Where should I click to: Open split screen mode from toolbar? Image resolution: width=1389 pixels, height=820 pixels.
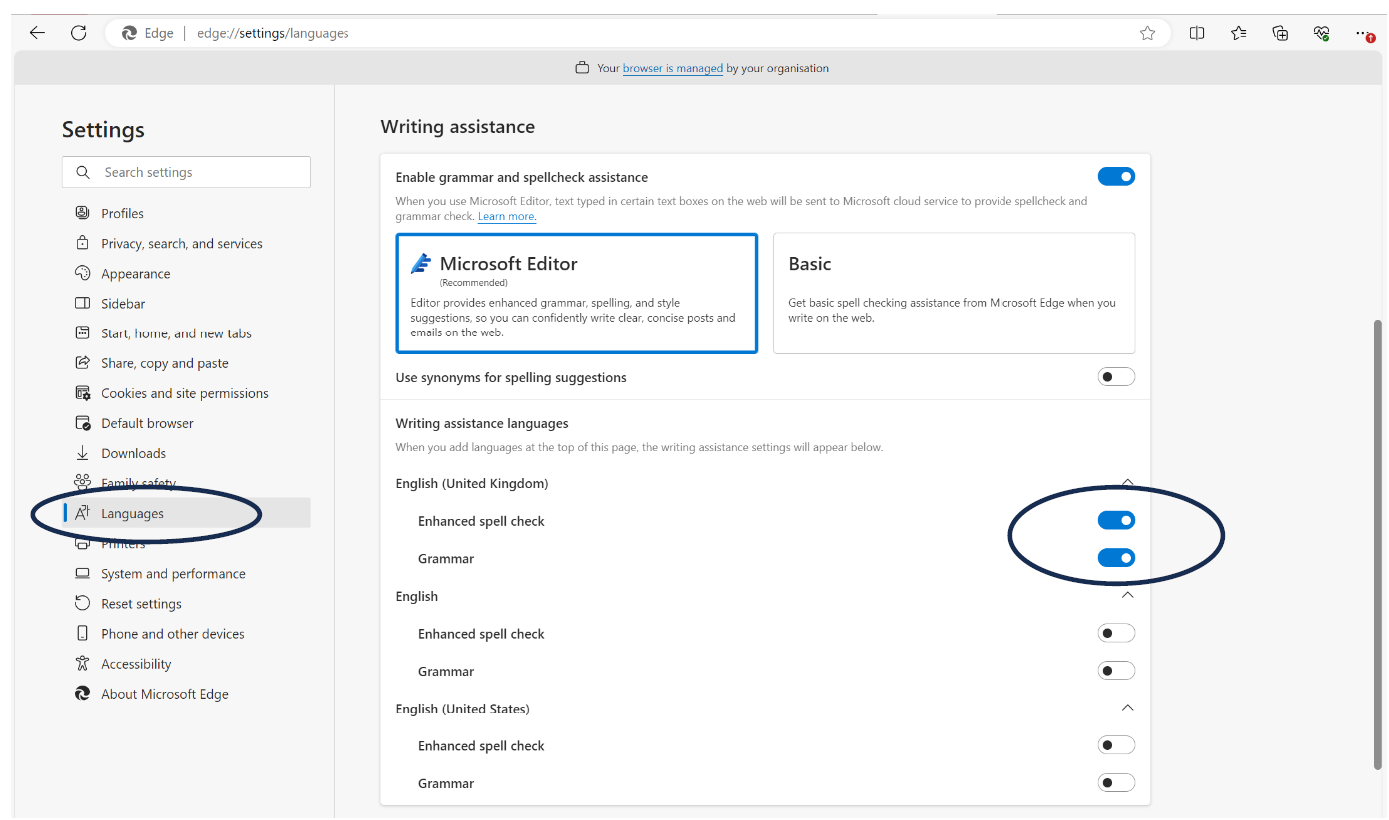pos(1197,32)
